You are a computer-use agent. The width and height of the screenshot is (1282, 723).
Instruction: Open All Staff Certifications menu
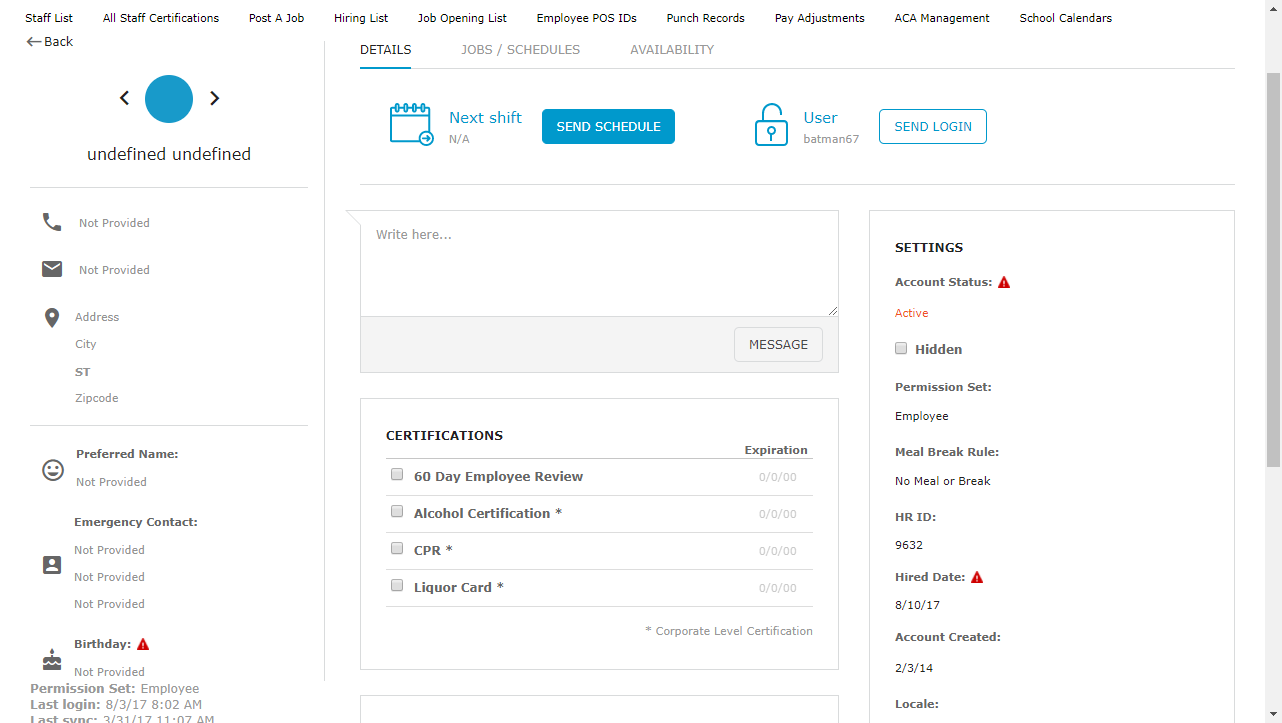pyautogui.click(x=161, y=18)
